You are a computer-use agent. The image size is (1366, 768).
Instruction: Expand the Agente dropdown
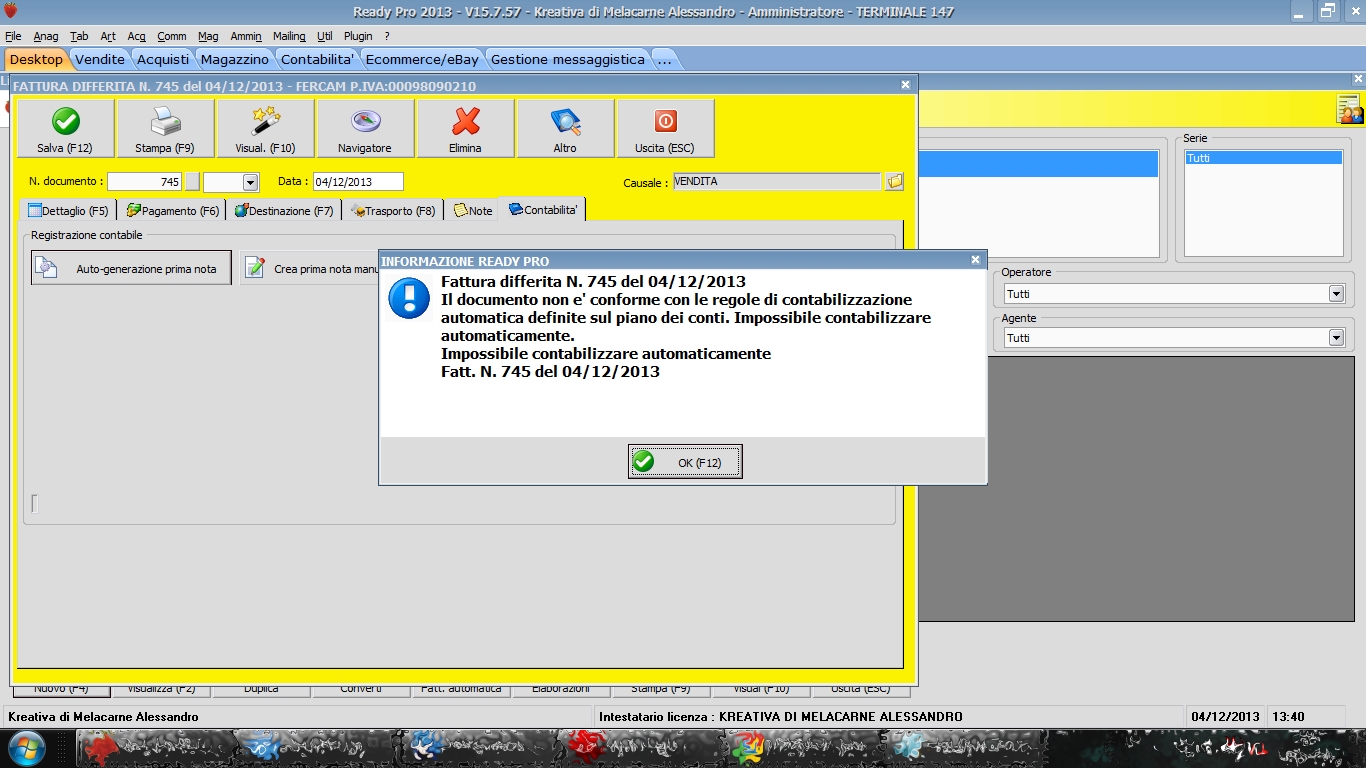tap(1336, 338)
